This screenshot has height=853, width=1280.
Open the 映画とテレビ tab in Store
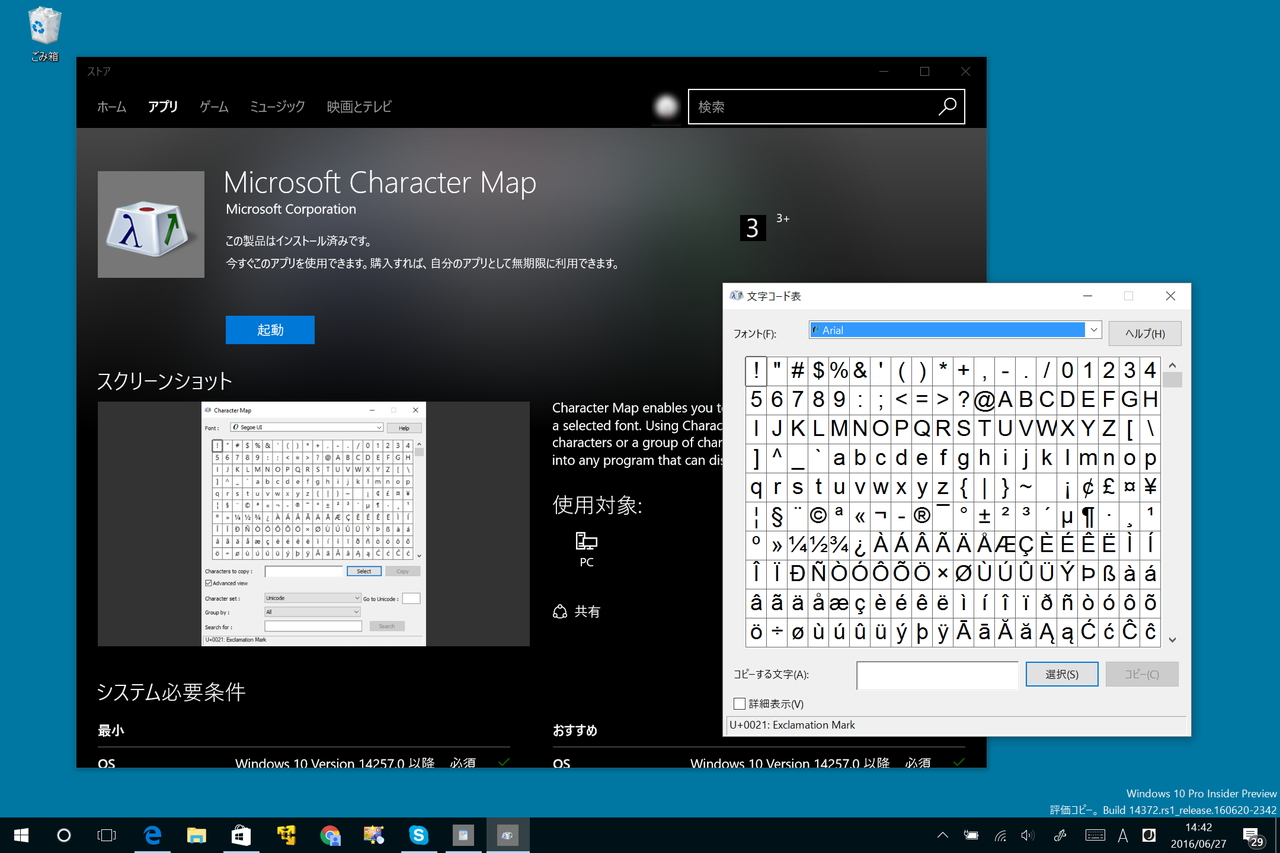pos(359,107)
